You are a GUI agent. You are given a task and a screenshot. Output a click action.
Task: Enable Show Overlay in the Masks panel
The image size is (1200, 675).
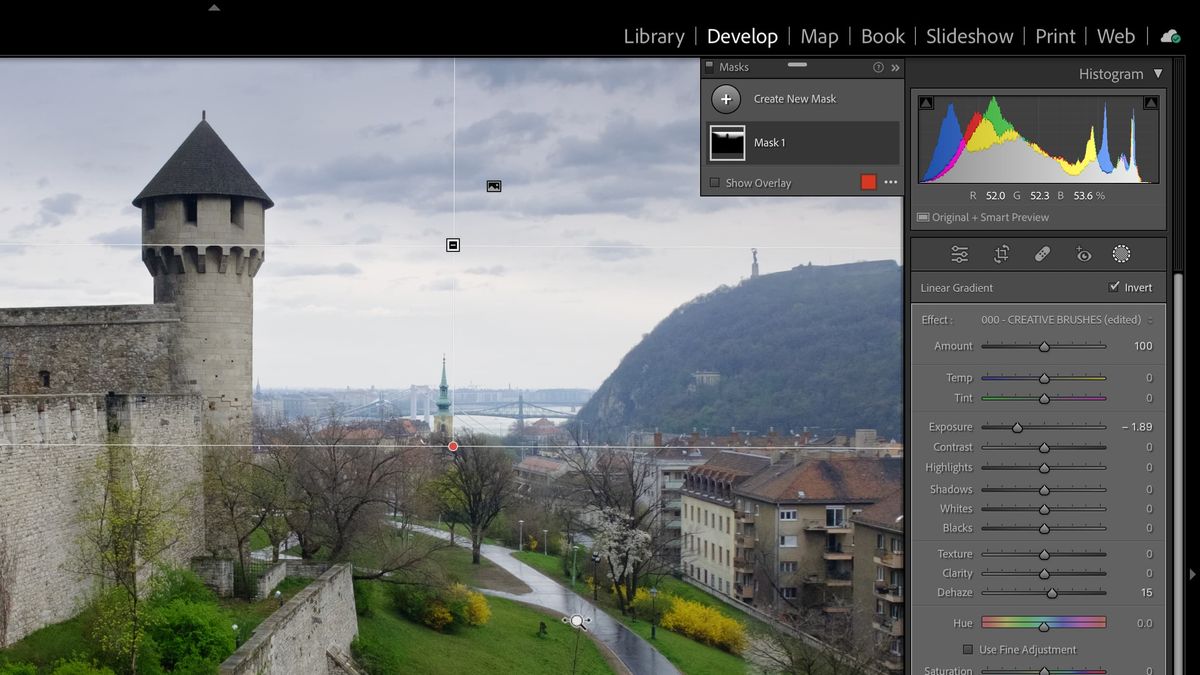[x=714, y=183]
